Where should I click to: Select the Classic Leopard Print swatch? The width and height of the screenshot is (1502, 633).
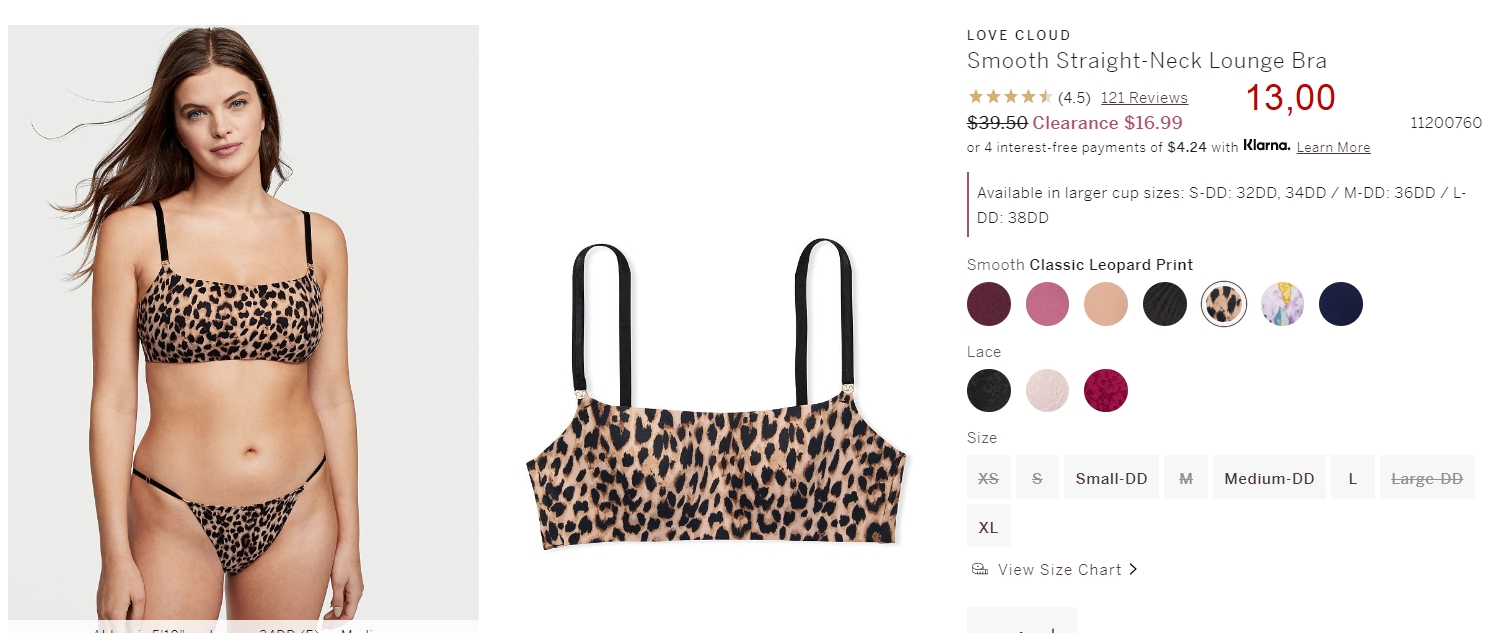(x=1224, y=304)
